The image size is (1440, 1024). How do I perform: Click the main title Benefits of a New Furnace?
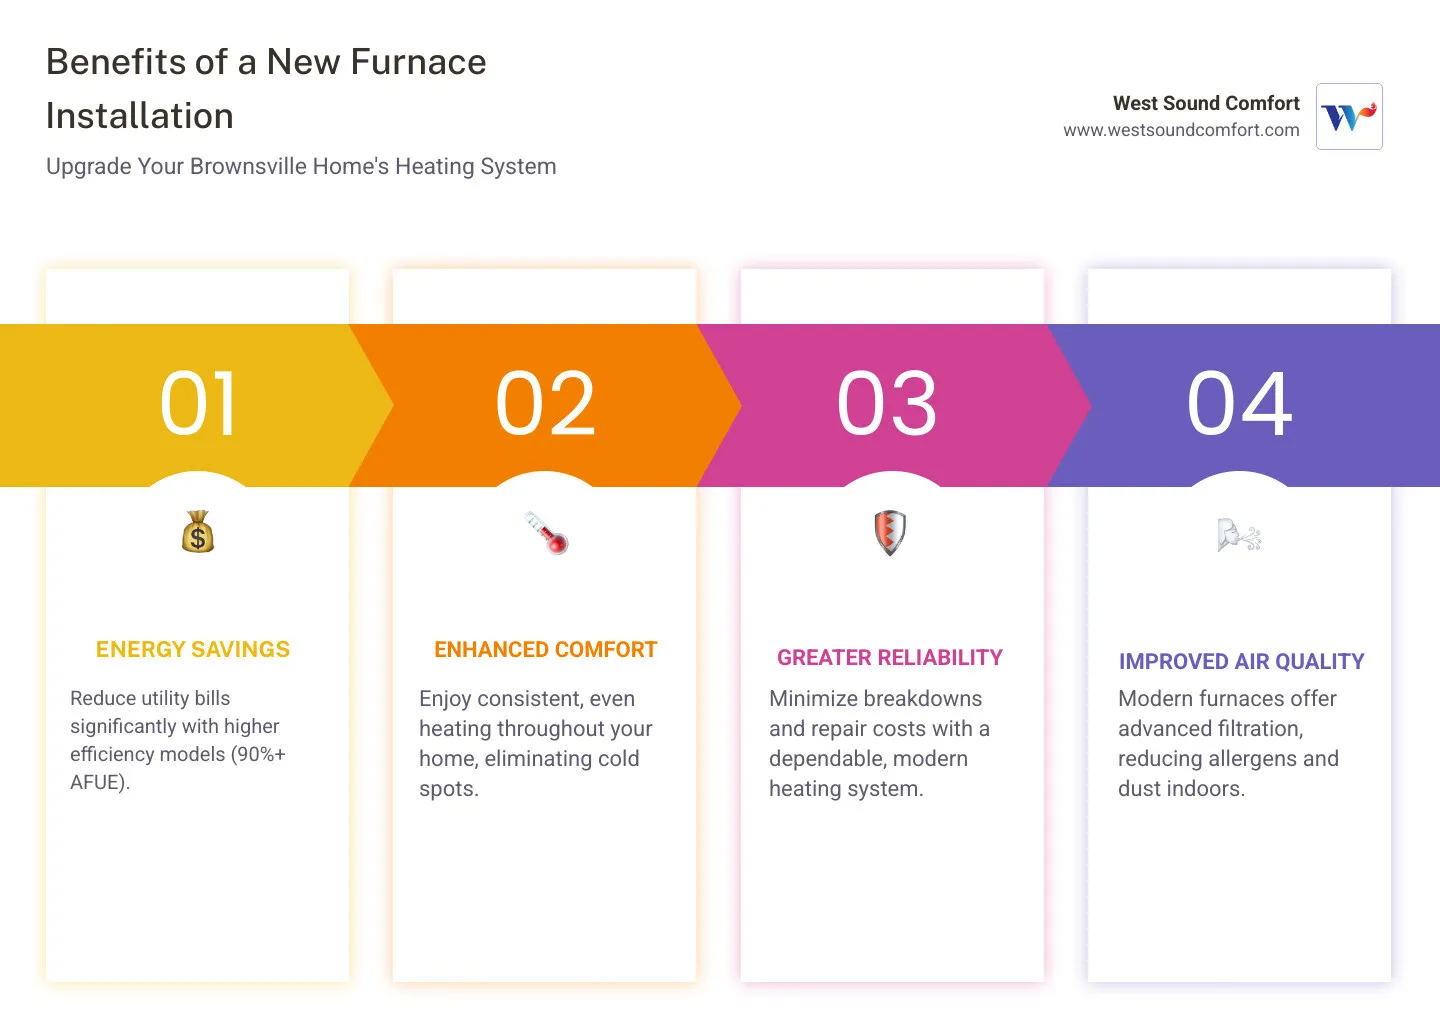point(265,62)
